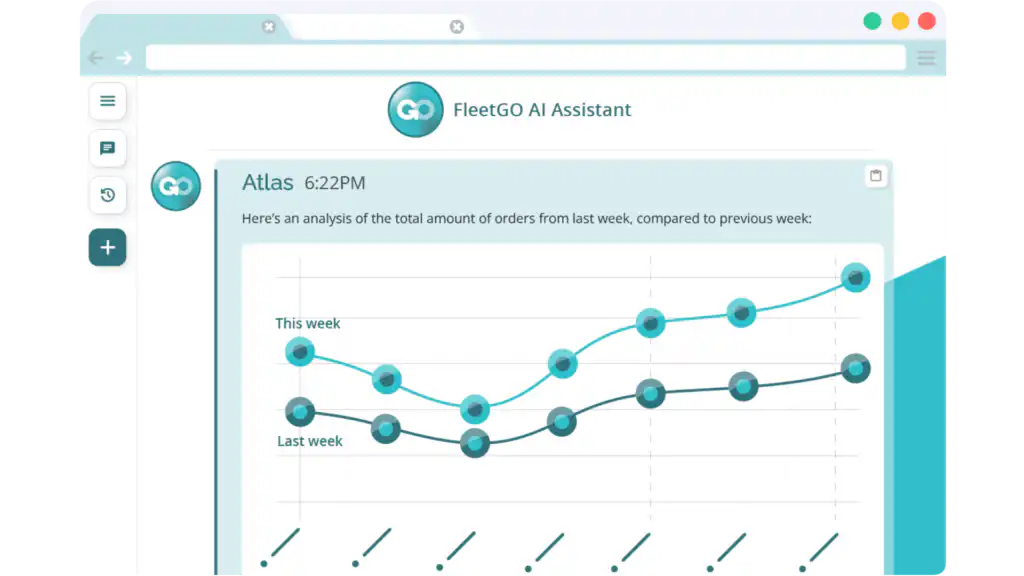The width and height of the screenshot is (1024, 576).
Task: Go back with browser back arrow
Action: 96,58
